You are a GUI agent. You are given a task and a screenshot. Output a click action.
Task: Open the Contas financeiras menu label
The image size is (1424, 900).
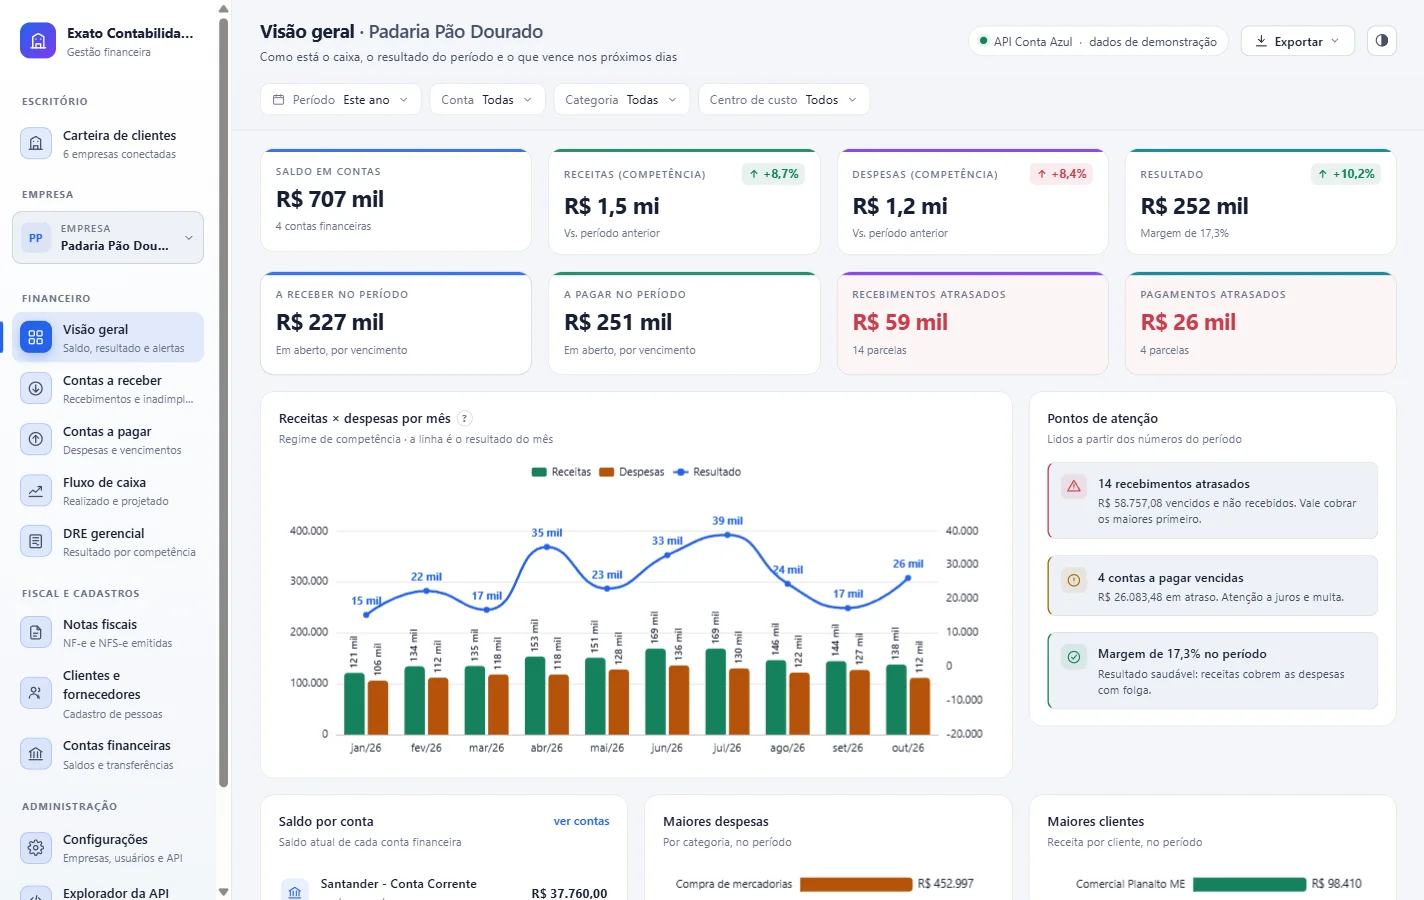click(x=117, y=746)
